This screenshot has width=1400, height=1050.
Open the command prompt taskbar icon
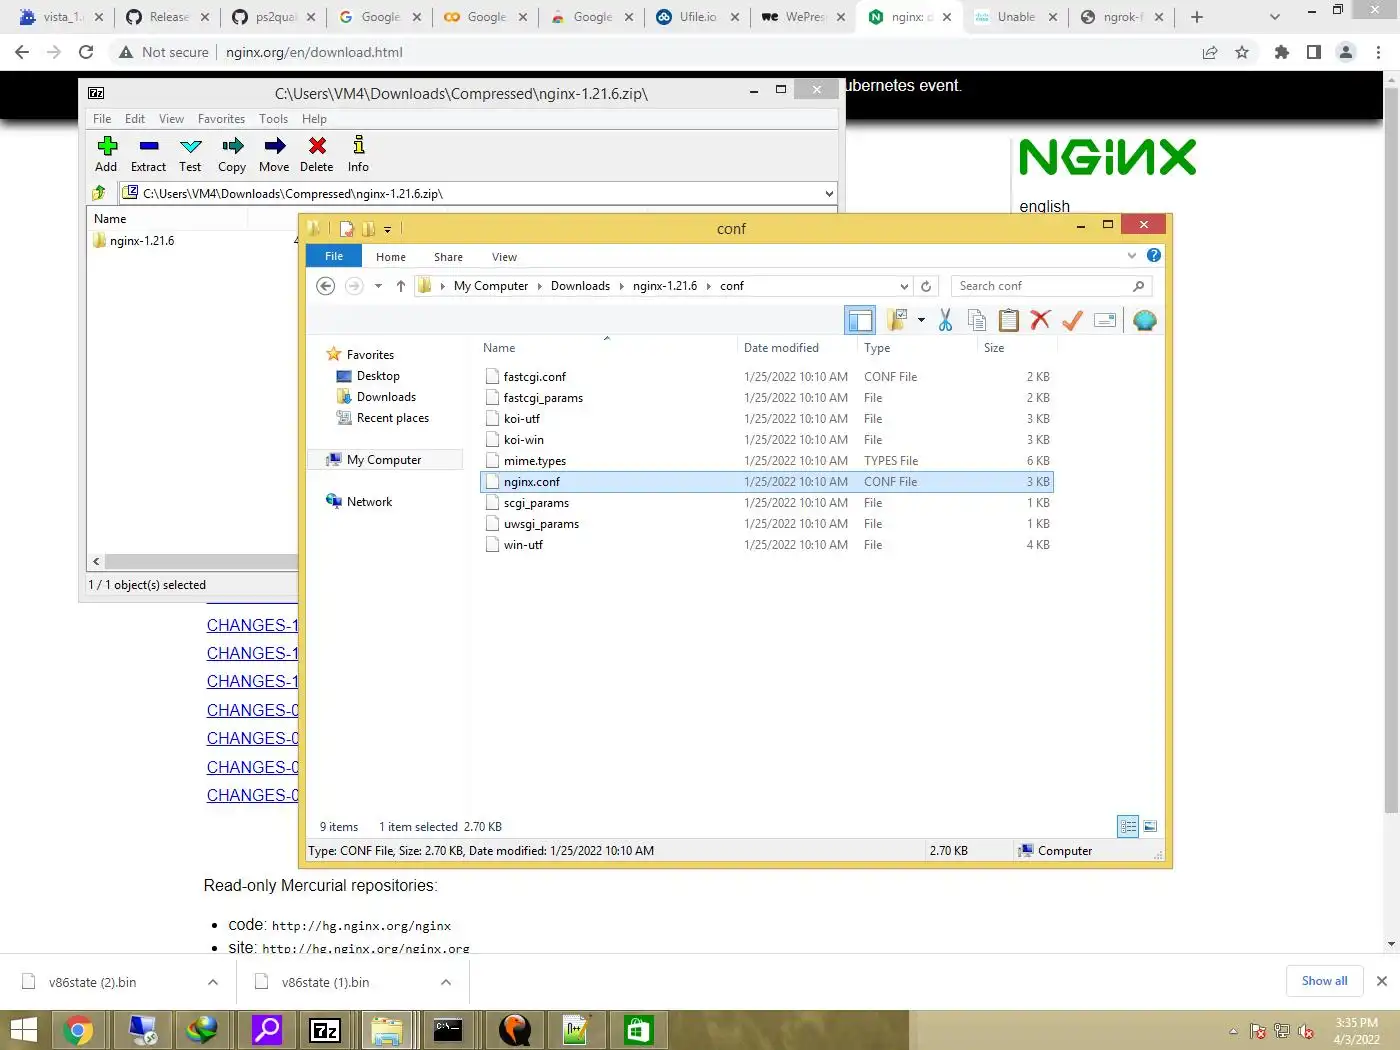[x=448, y=1030]
